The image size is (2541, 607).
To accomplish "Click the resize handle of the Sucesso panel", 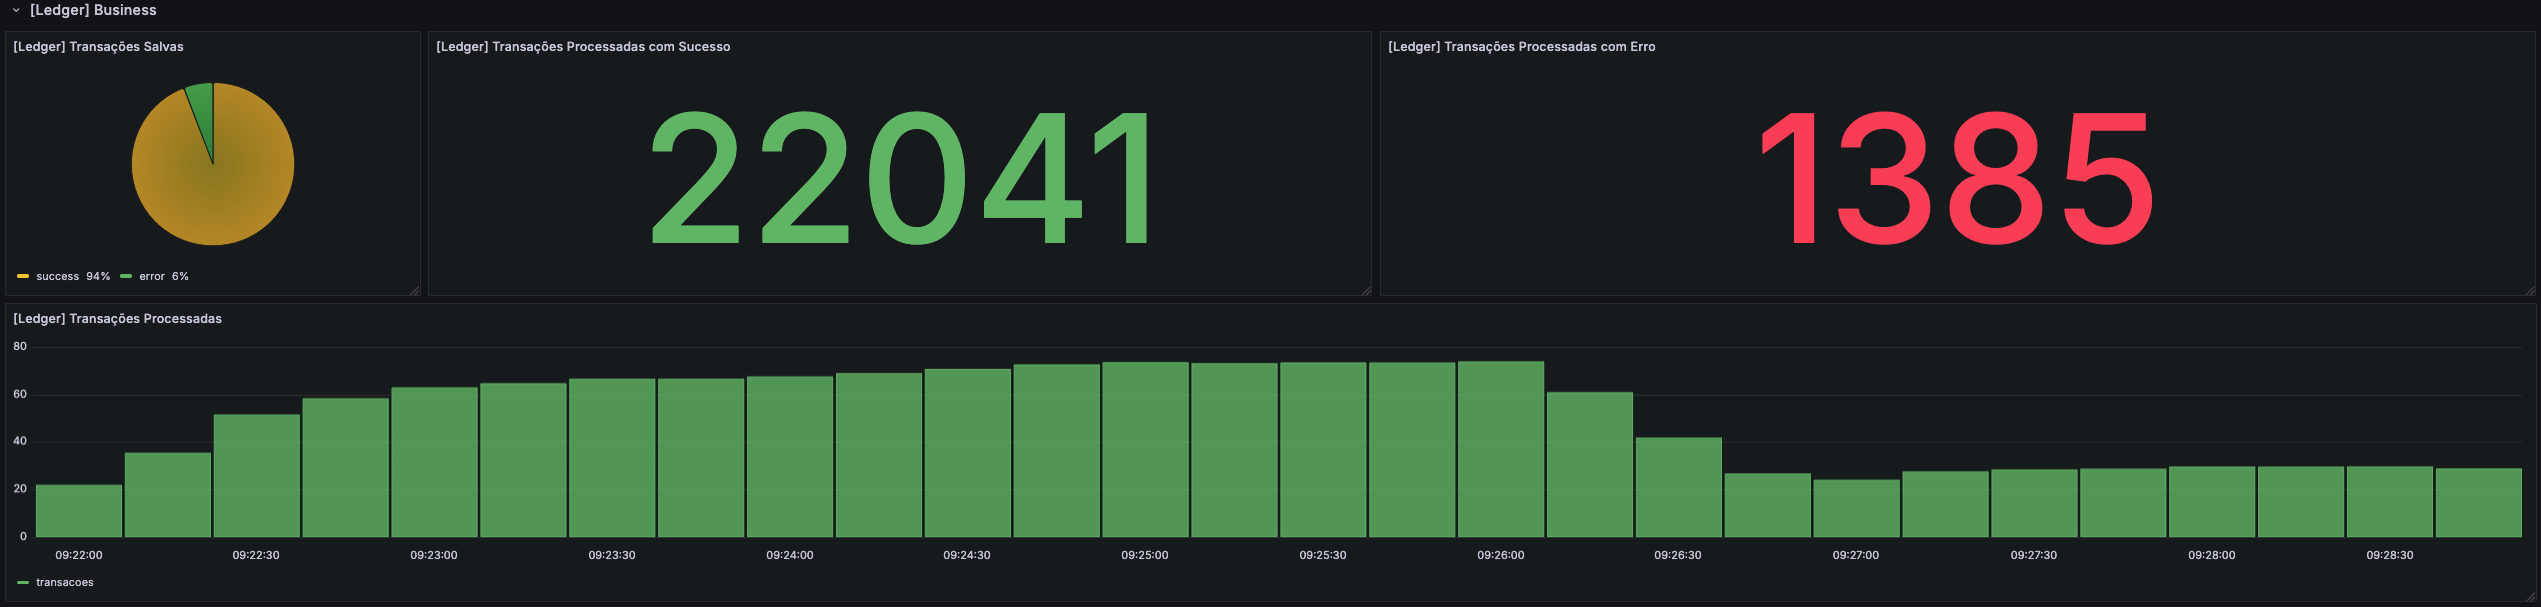I will (x=1366, y=291).
